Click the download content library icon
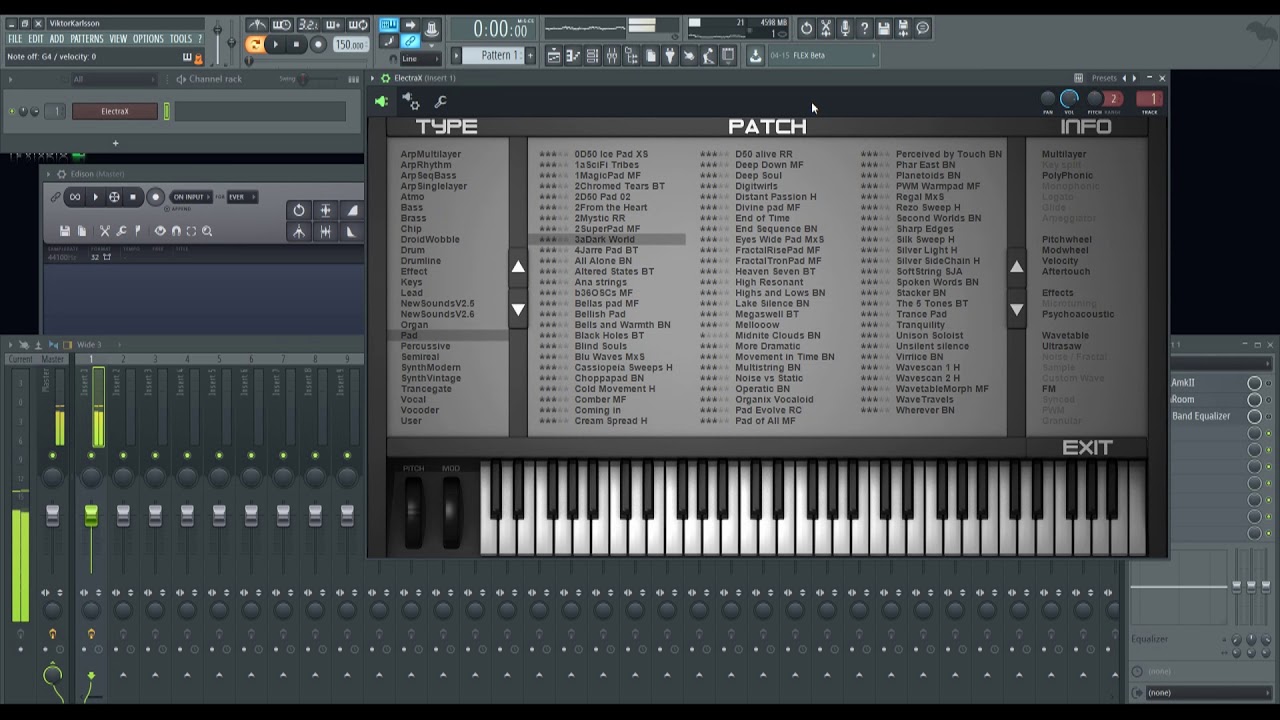The image size is (1280, 720). click(755, 56)
